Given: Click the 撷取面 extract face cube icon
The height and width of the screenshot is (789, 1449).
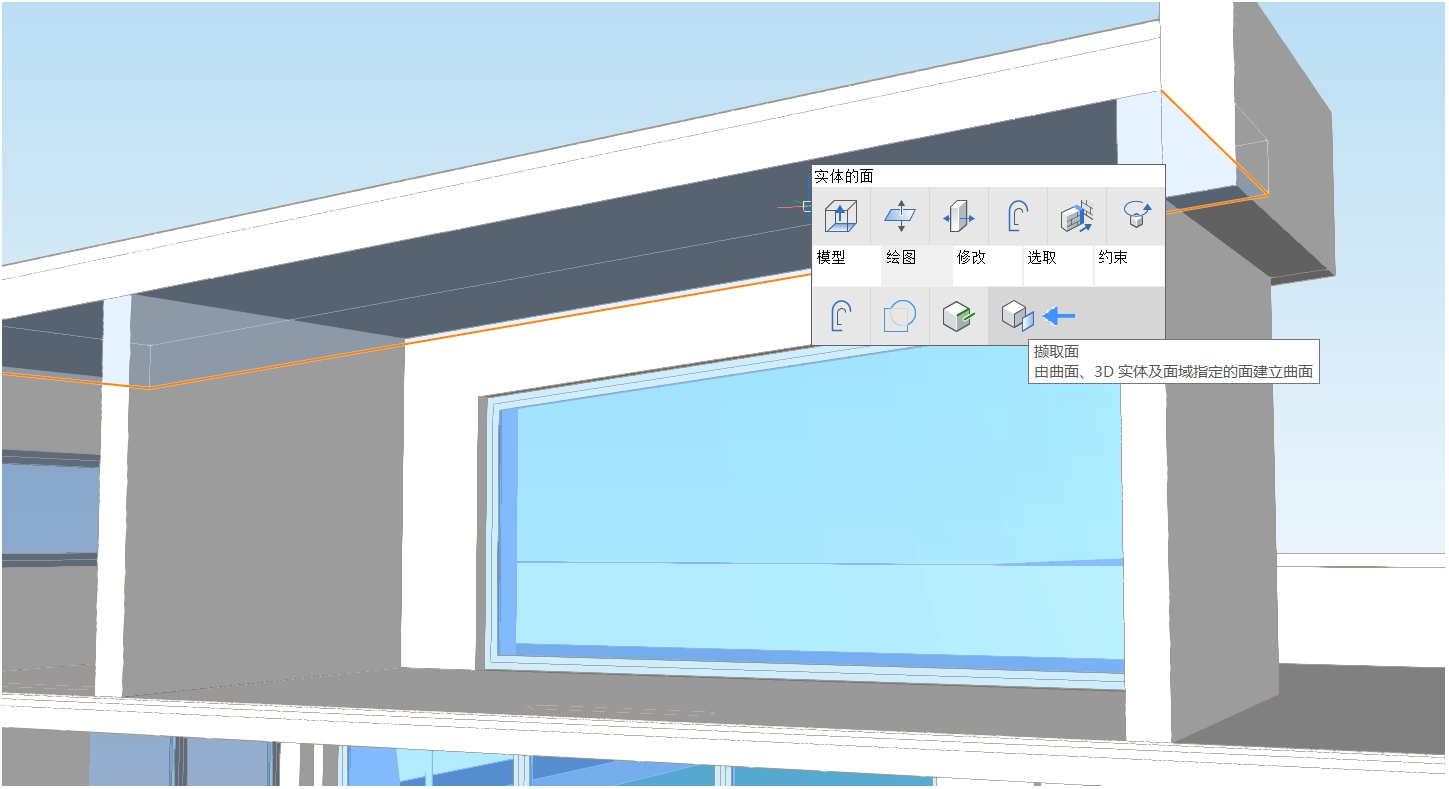Looking at the screenshot, I should [x=1018, y=317].
